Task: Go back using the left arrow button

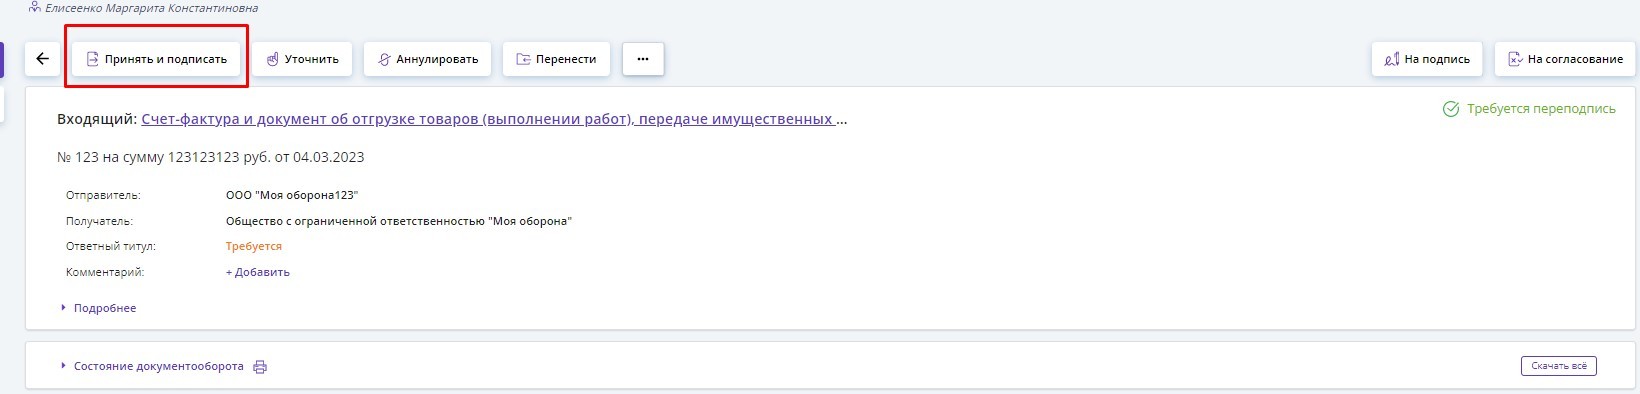Action: 42,59
